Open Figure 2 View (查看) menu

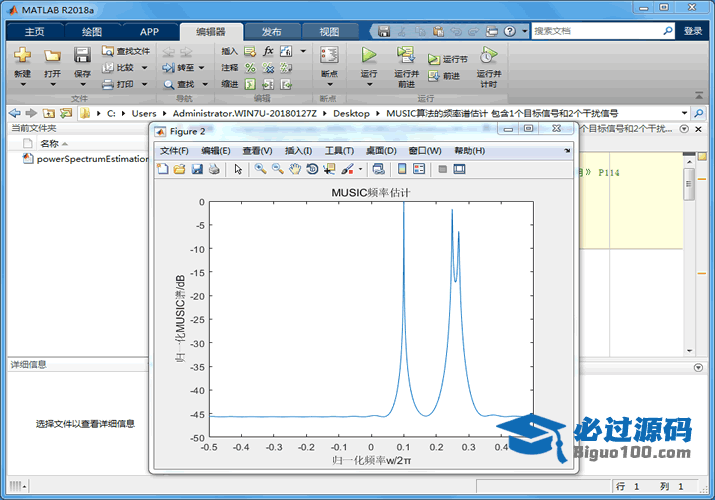point(257,151)
